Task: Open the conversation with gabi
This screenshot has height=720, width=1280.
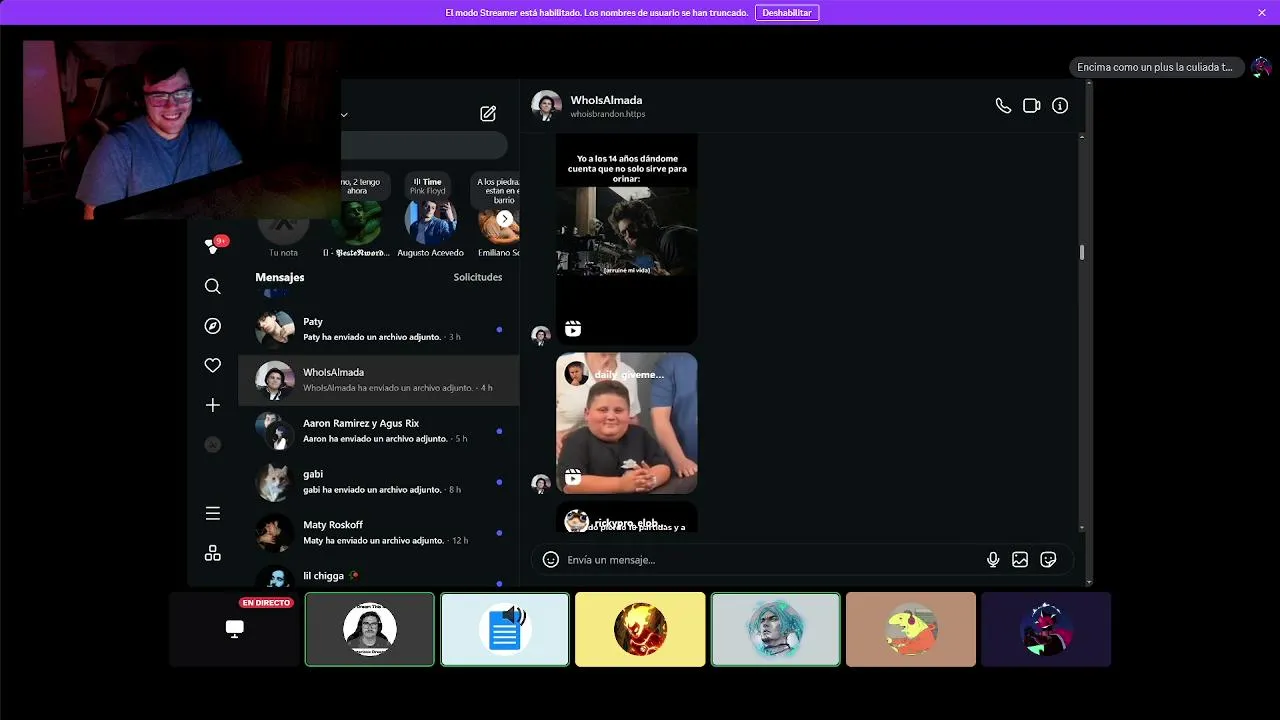Action: 379,482
